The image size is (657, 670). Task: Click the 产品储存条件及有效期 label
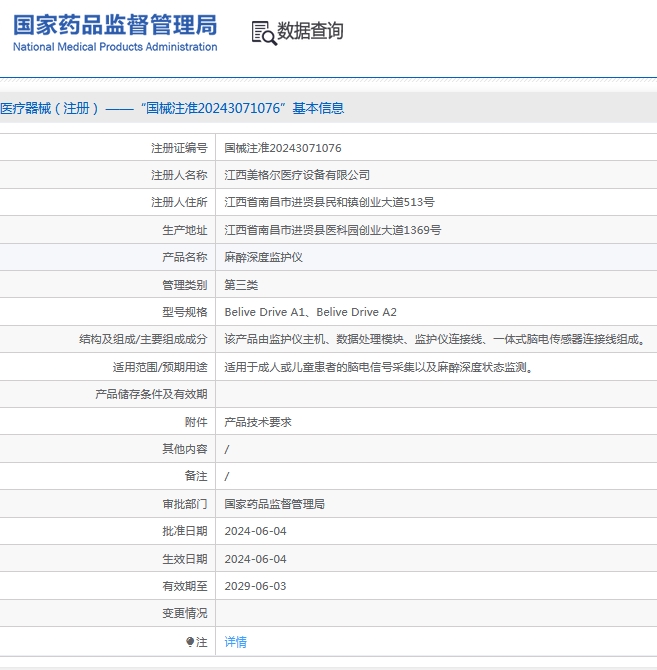pos(151,394)
